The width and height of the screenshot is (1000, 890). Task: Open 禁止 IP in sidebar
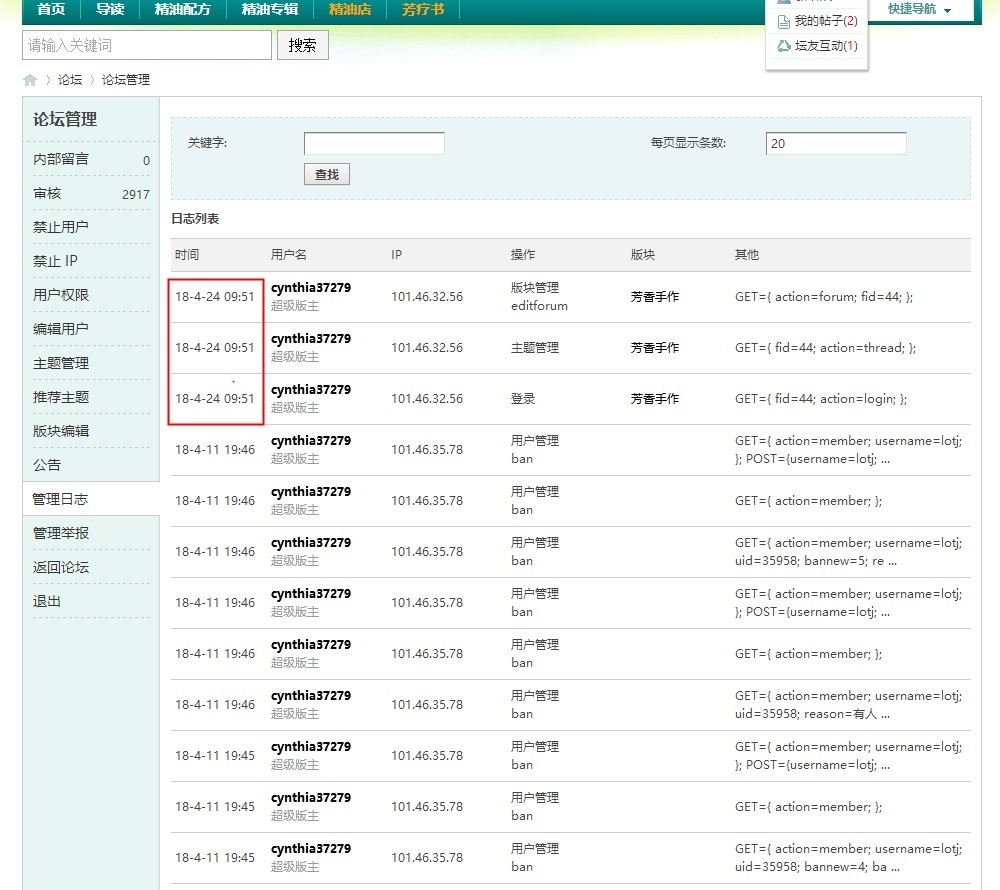pyautogui.click(x=55, y=261)
